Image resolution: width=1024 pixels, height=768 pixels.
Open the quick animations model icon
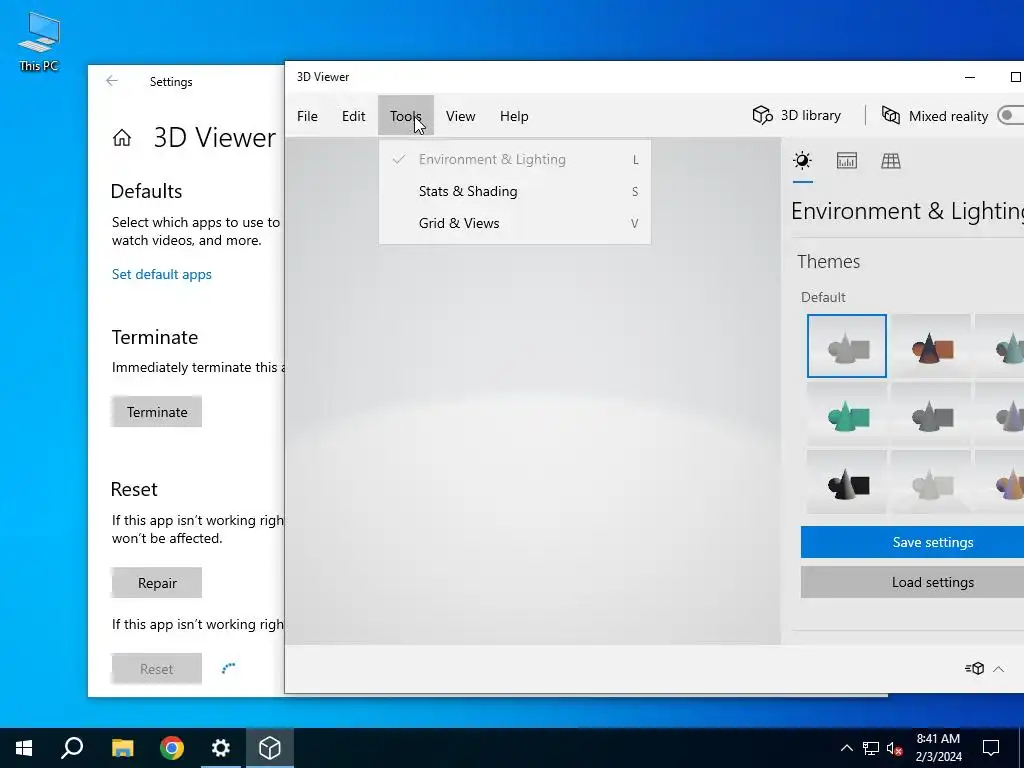coord(974,668)
